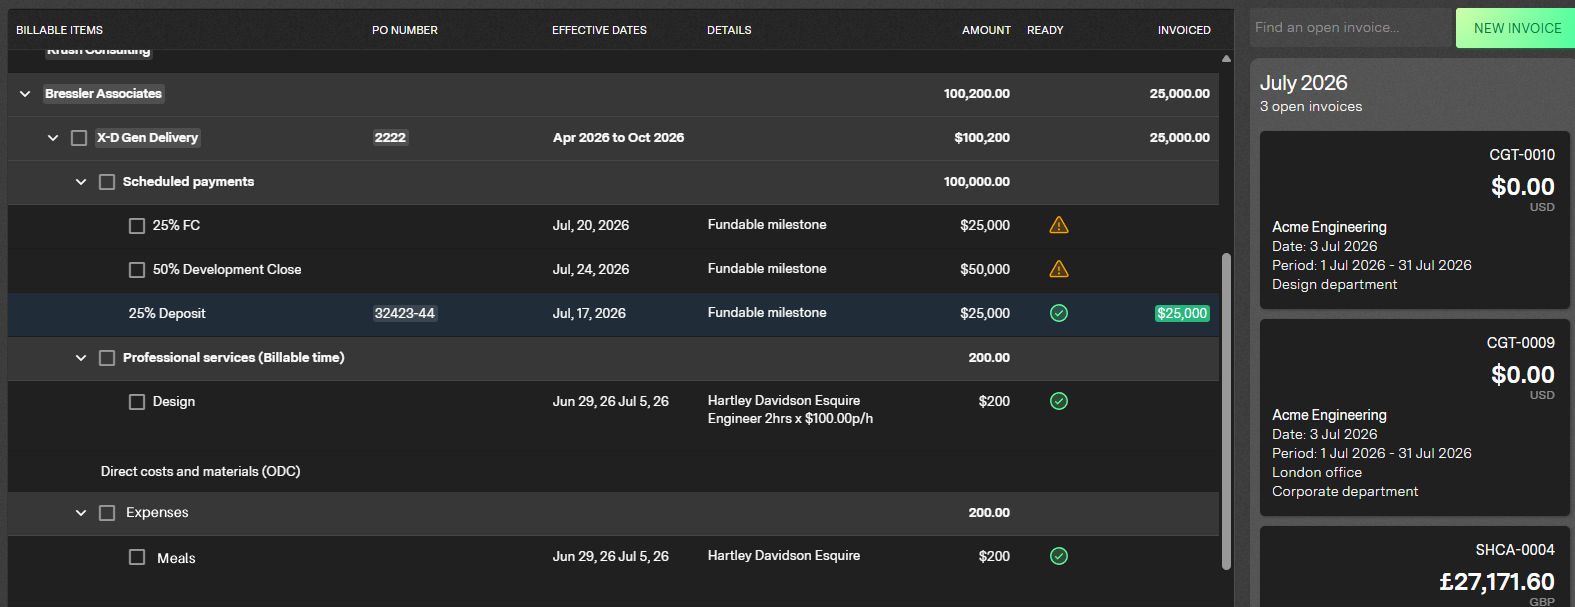1575x607 pixels.
Task: Collapse the Scheduled payments section
Action: click(x=81, y=182)
